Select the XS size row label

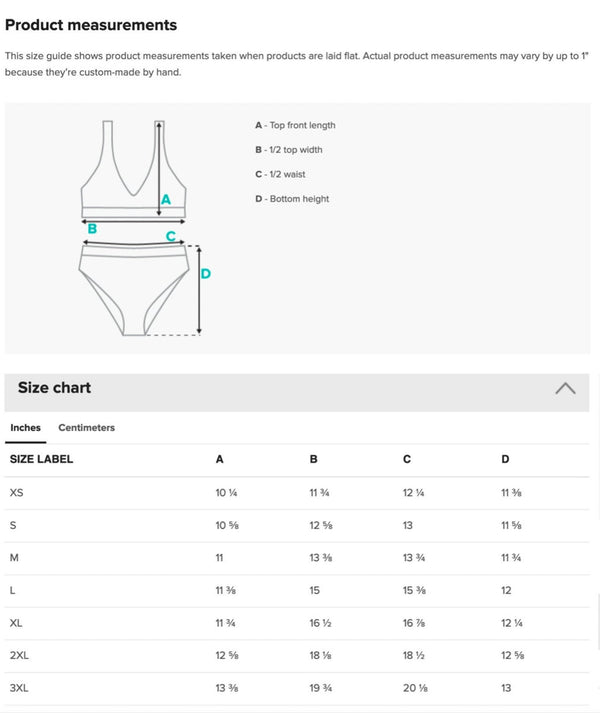(16, 493)
